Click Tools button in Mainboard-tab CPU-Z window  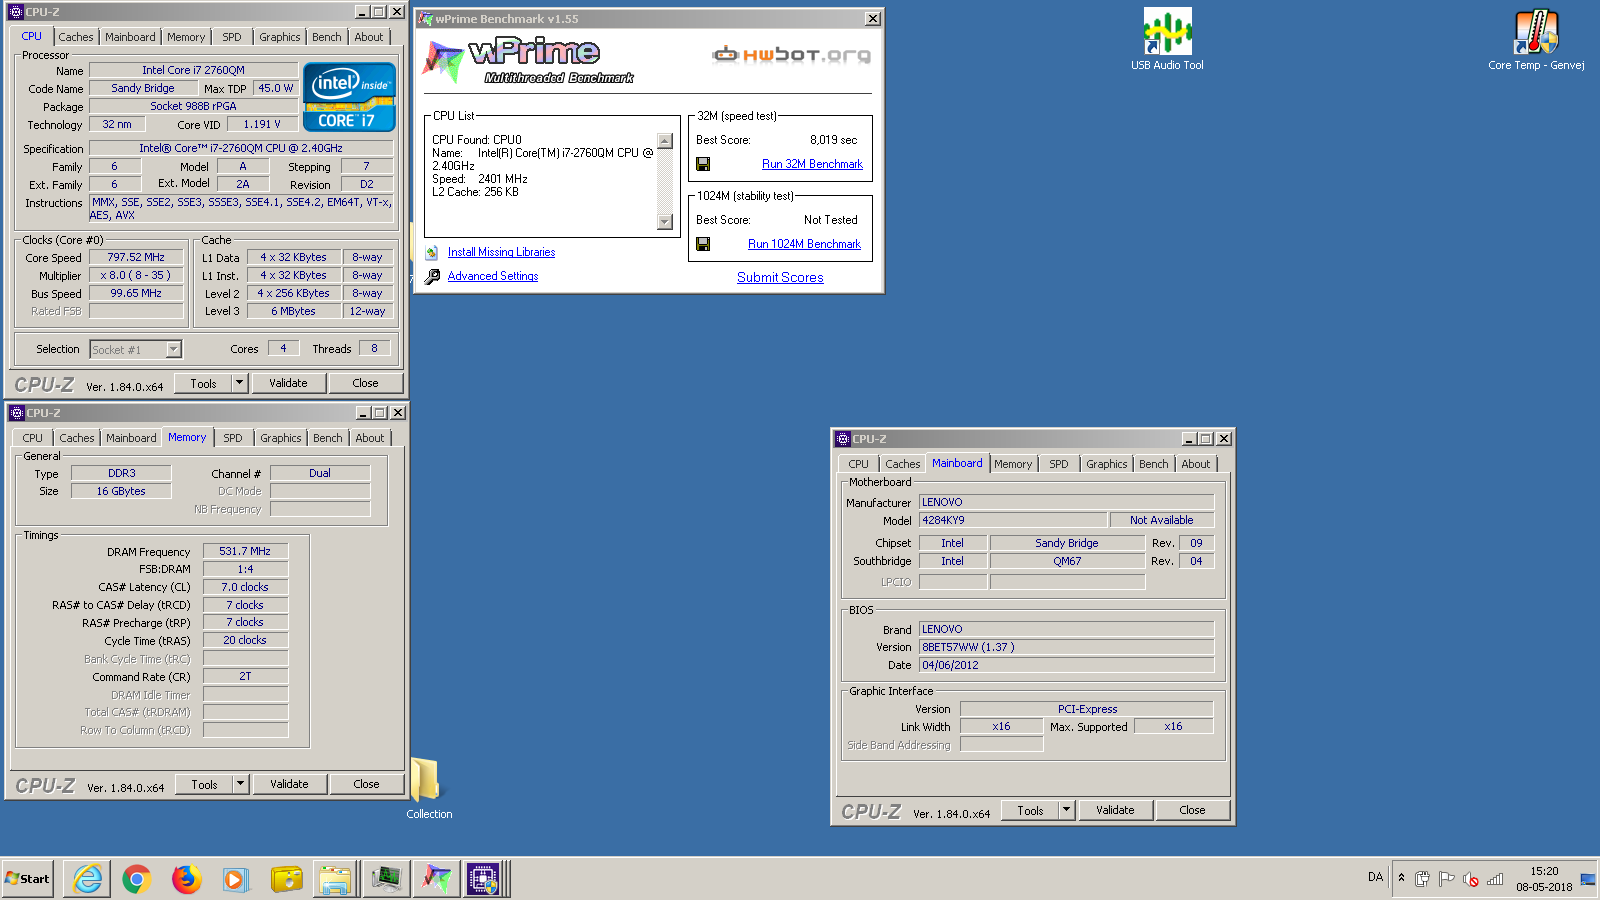pyautogui.click(x=1030, y=810)
